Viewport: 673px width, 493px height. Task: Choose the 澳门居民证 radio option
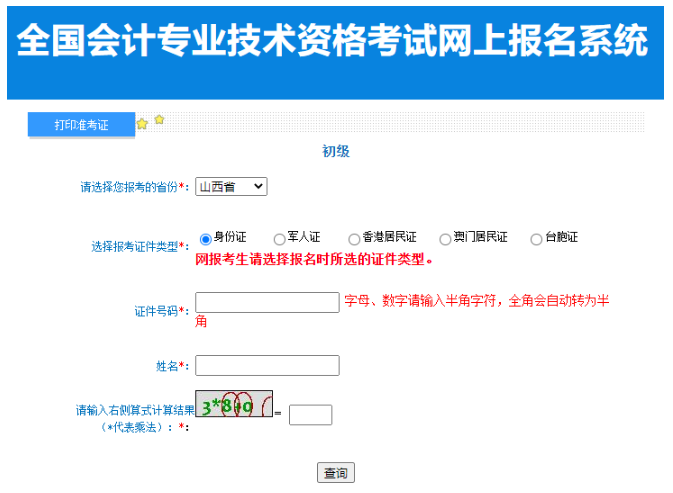[445, 239]
